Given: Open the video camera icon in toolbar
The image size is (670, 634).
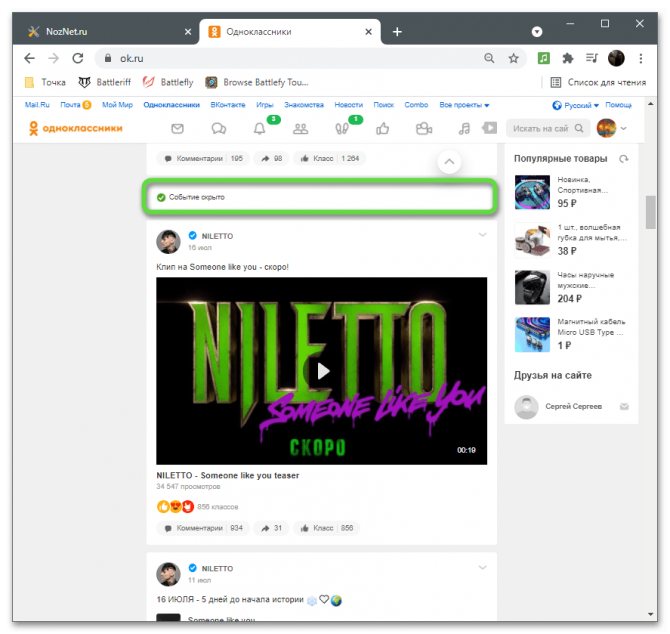Looking at the screenshot, I should [424, 129].
